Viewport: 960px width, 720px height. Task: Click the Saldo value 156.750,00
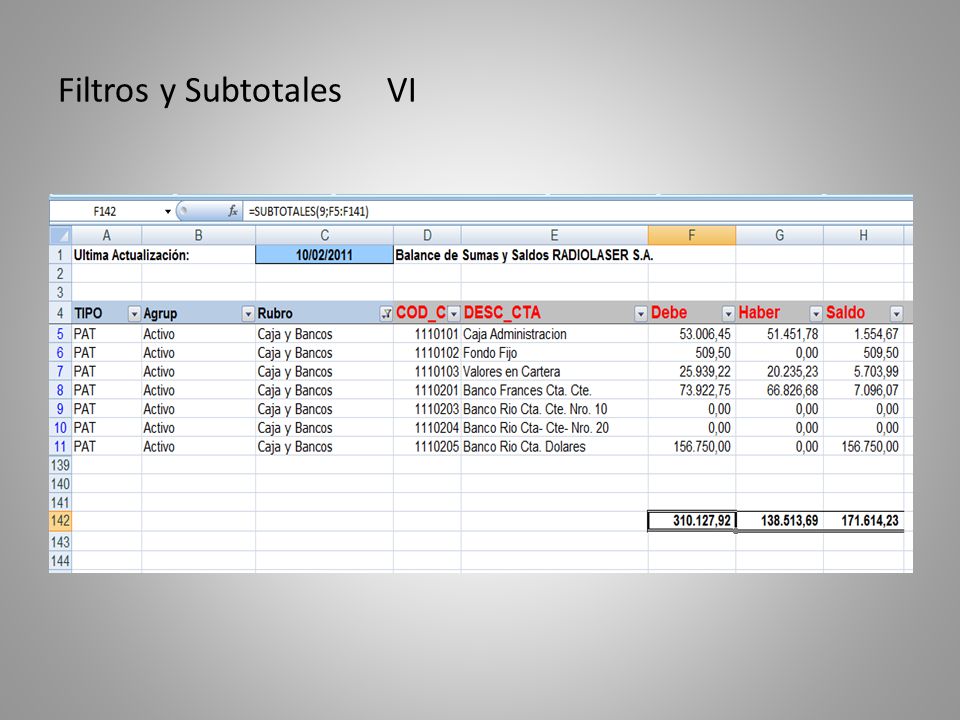tap(863, 446)
